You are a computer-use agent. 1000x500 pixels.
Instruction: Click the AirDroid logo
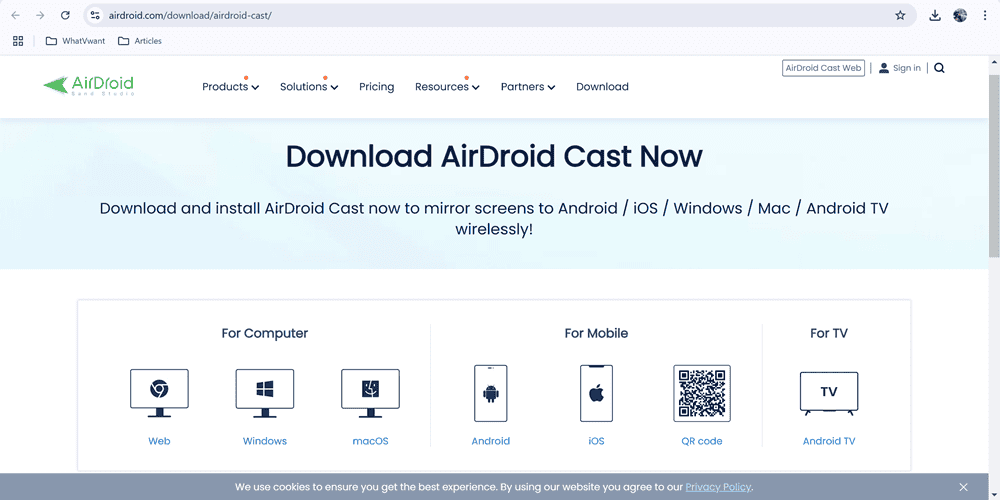89,85
